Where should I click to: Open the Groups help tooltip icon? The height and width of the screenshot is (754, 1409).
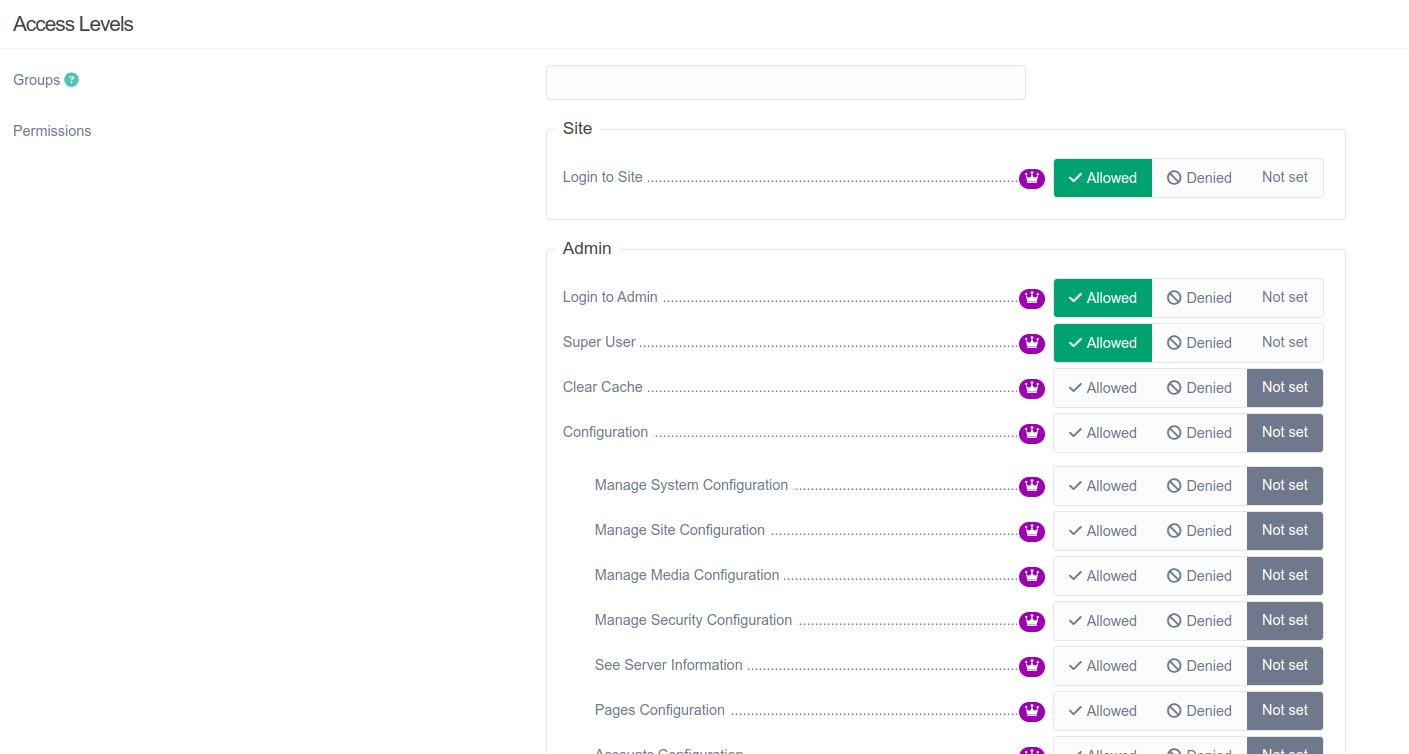[x=73, y=79]
